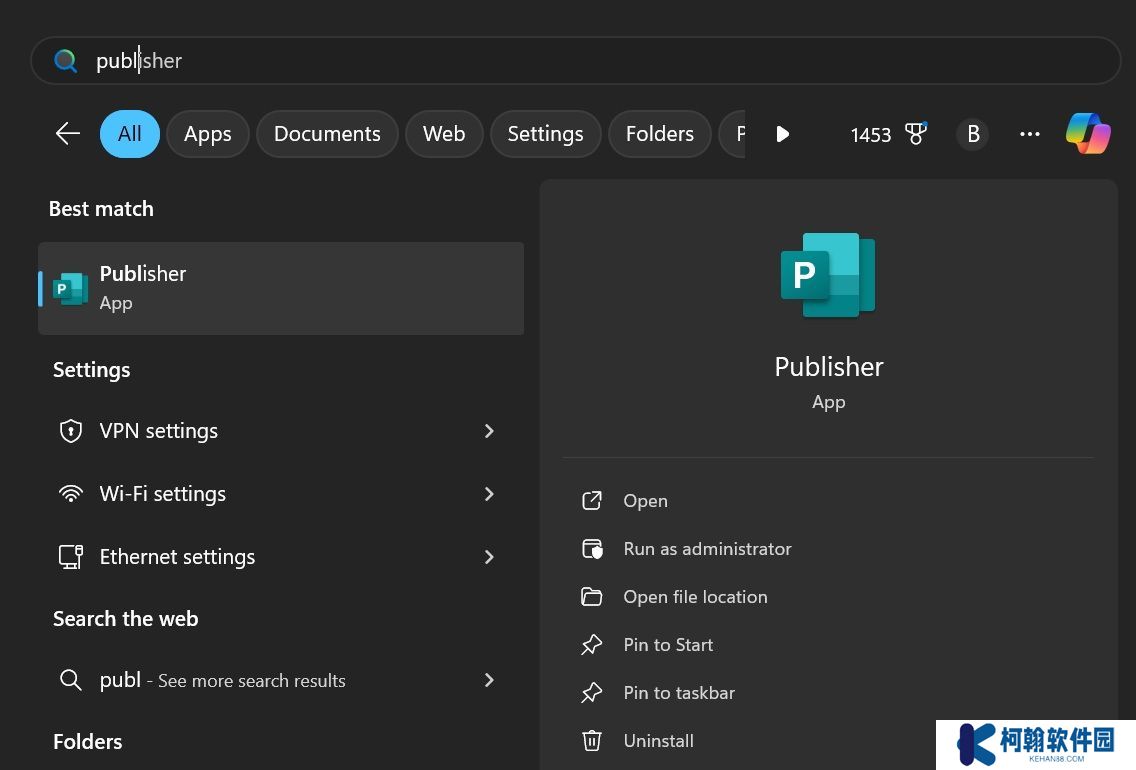Image resolution: width=1136 pixels, height=770 pixels.
Task: Open Ethernet settings result
Action: pos(281,557)
